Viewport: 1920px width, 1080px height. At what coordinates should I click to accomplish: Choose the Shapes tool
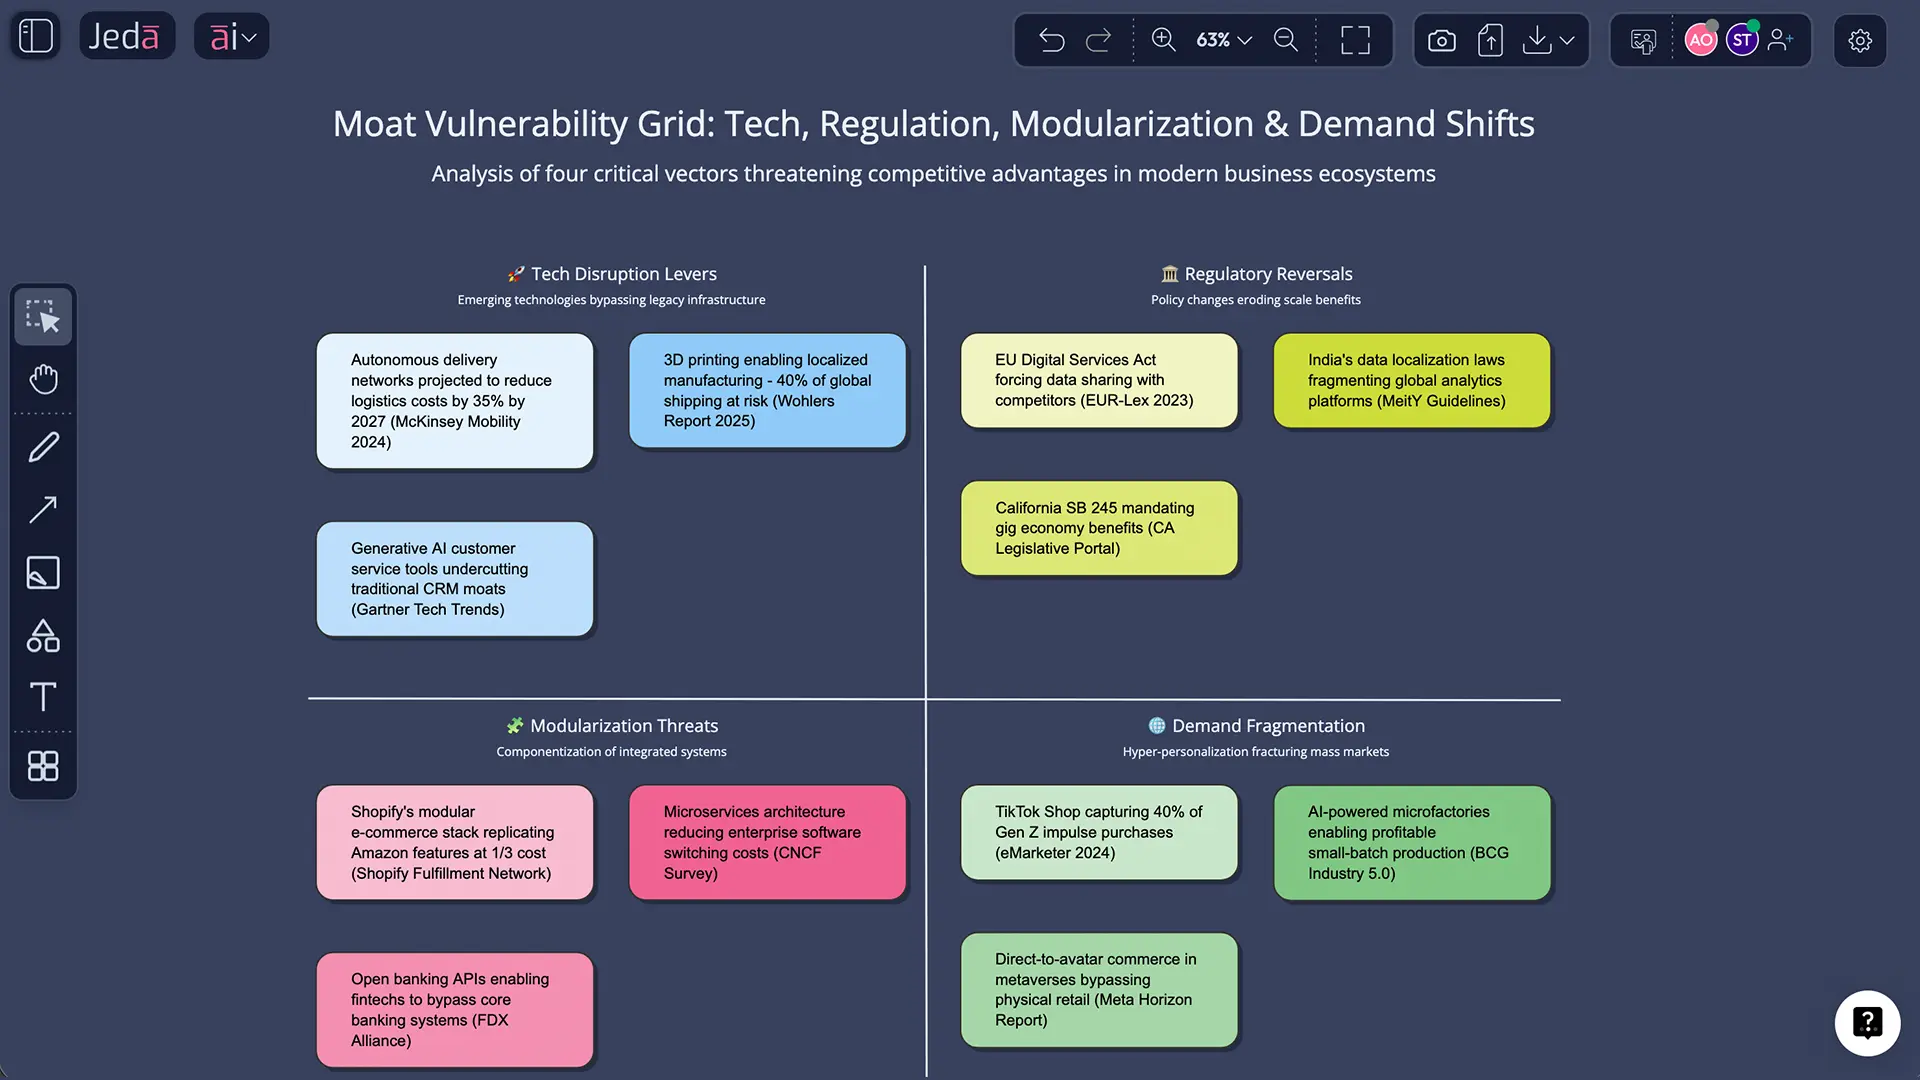[43, 635]
